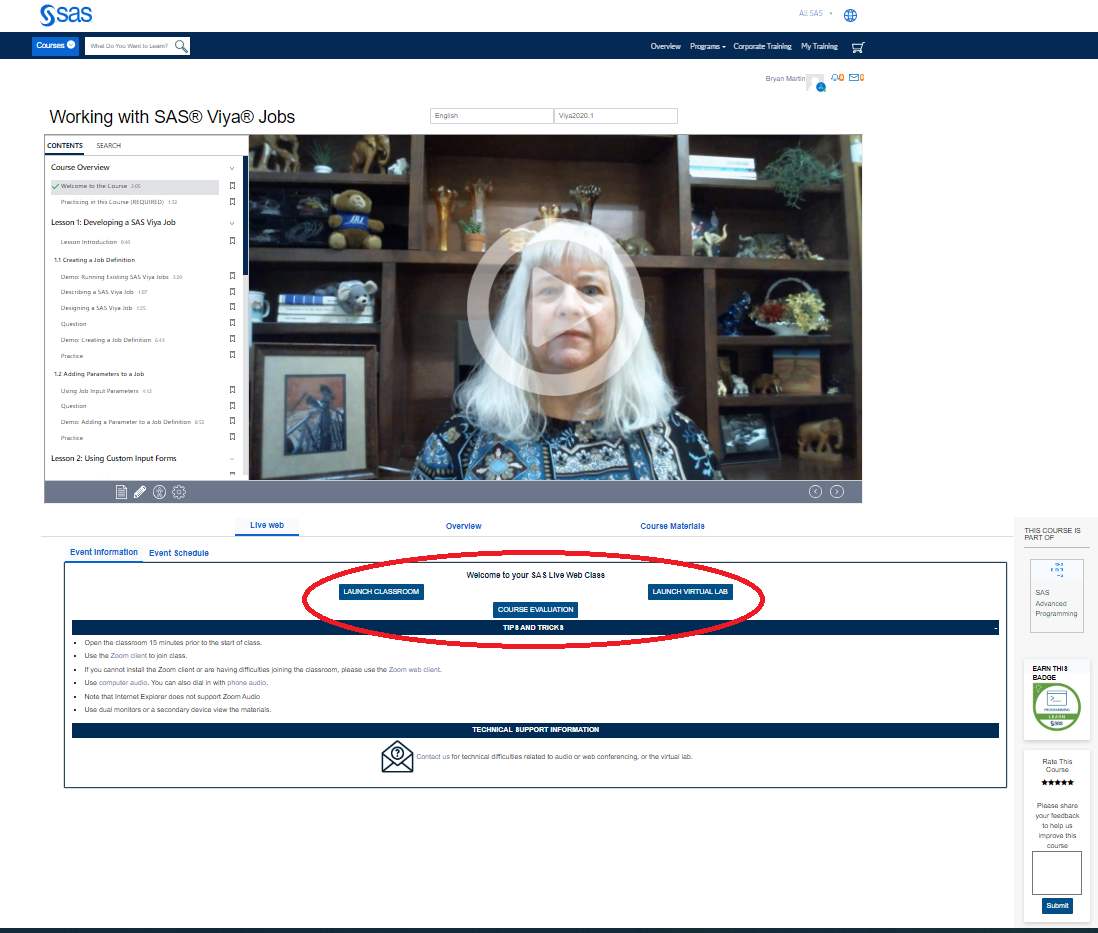This screenshot has width=1098, height=933.
Task: Open the transcript document icon in the player toolbar
Action: 121,491
